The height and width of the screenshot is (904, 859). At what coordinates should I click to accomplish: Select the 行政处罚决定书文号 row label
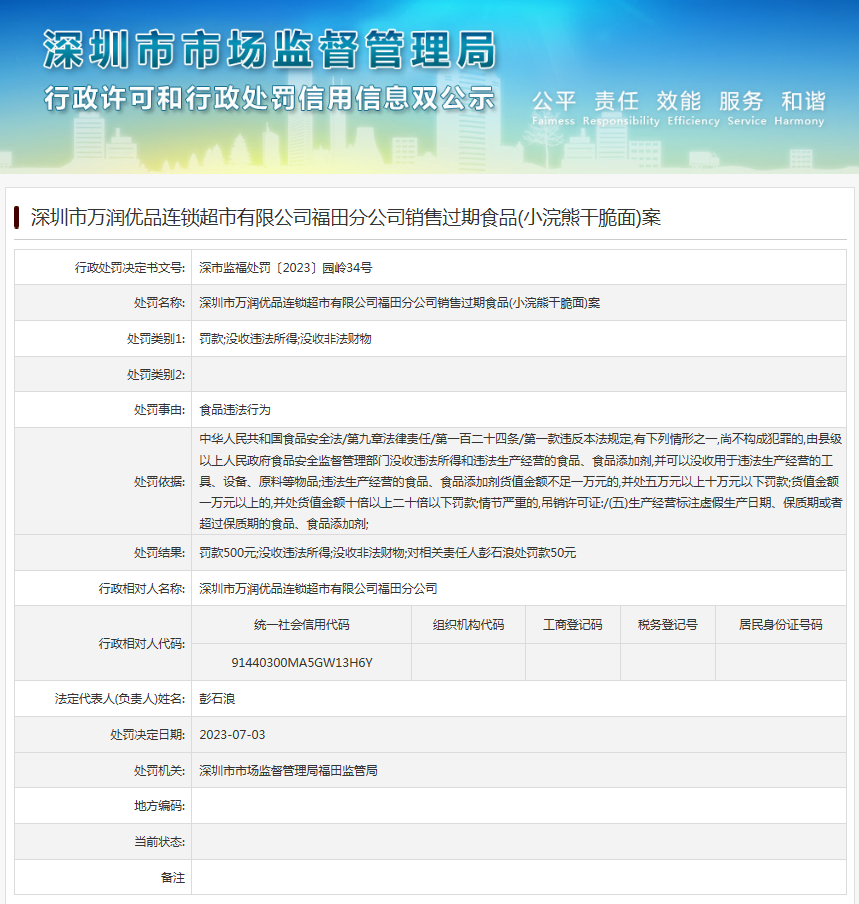[130, 268]
